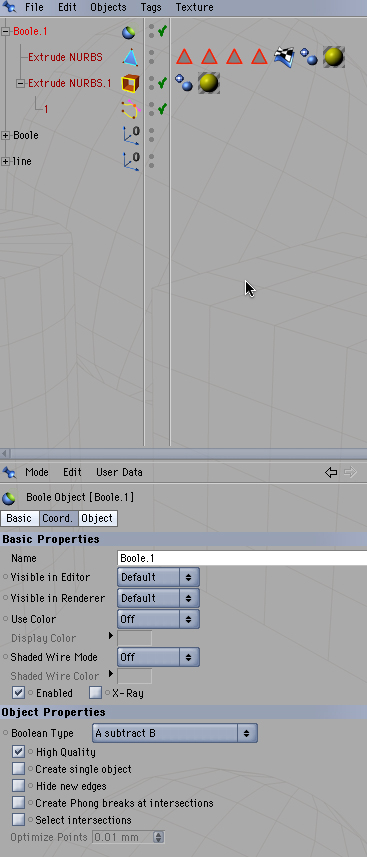The width and height of the screenshot is (367, 857).
Task: Toggle green checkmark for Extrude NURBS.1
Action: (162, 83)
